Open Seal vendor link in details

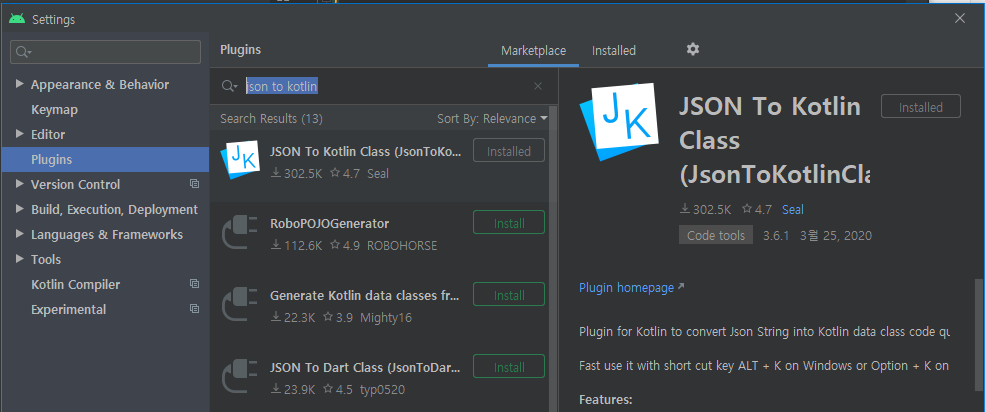(793, 210)
